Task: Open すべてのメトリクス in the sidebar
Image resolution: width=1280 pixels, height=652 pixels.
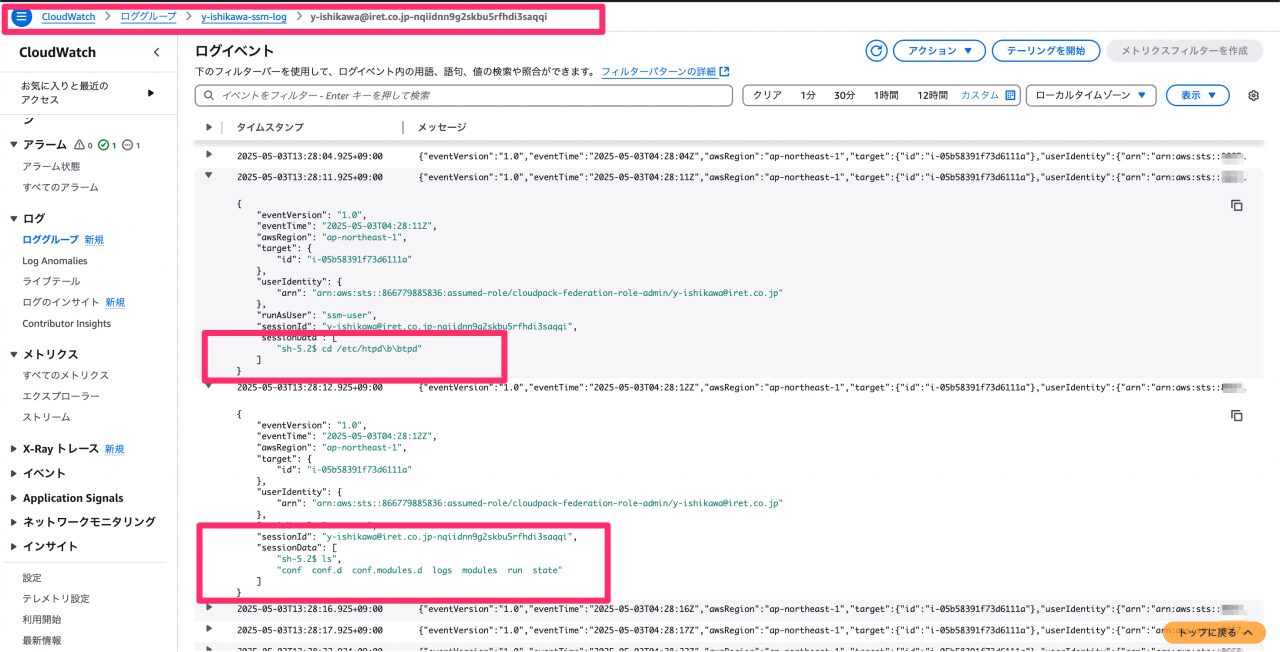Action: (66, 375)
